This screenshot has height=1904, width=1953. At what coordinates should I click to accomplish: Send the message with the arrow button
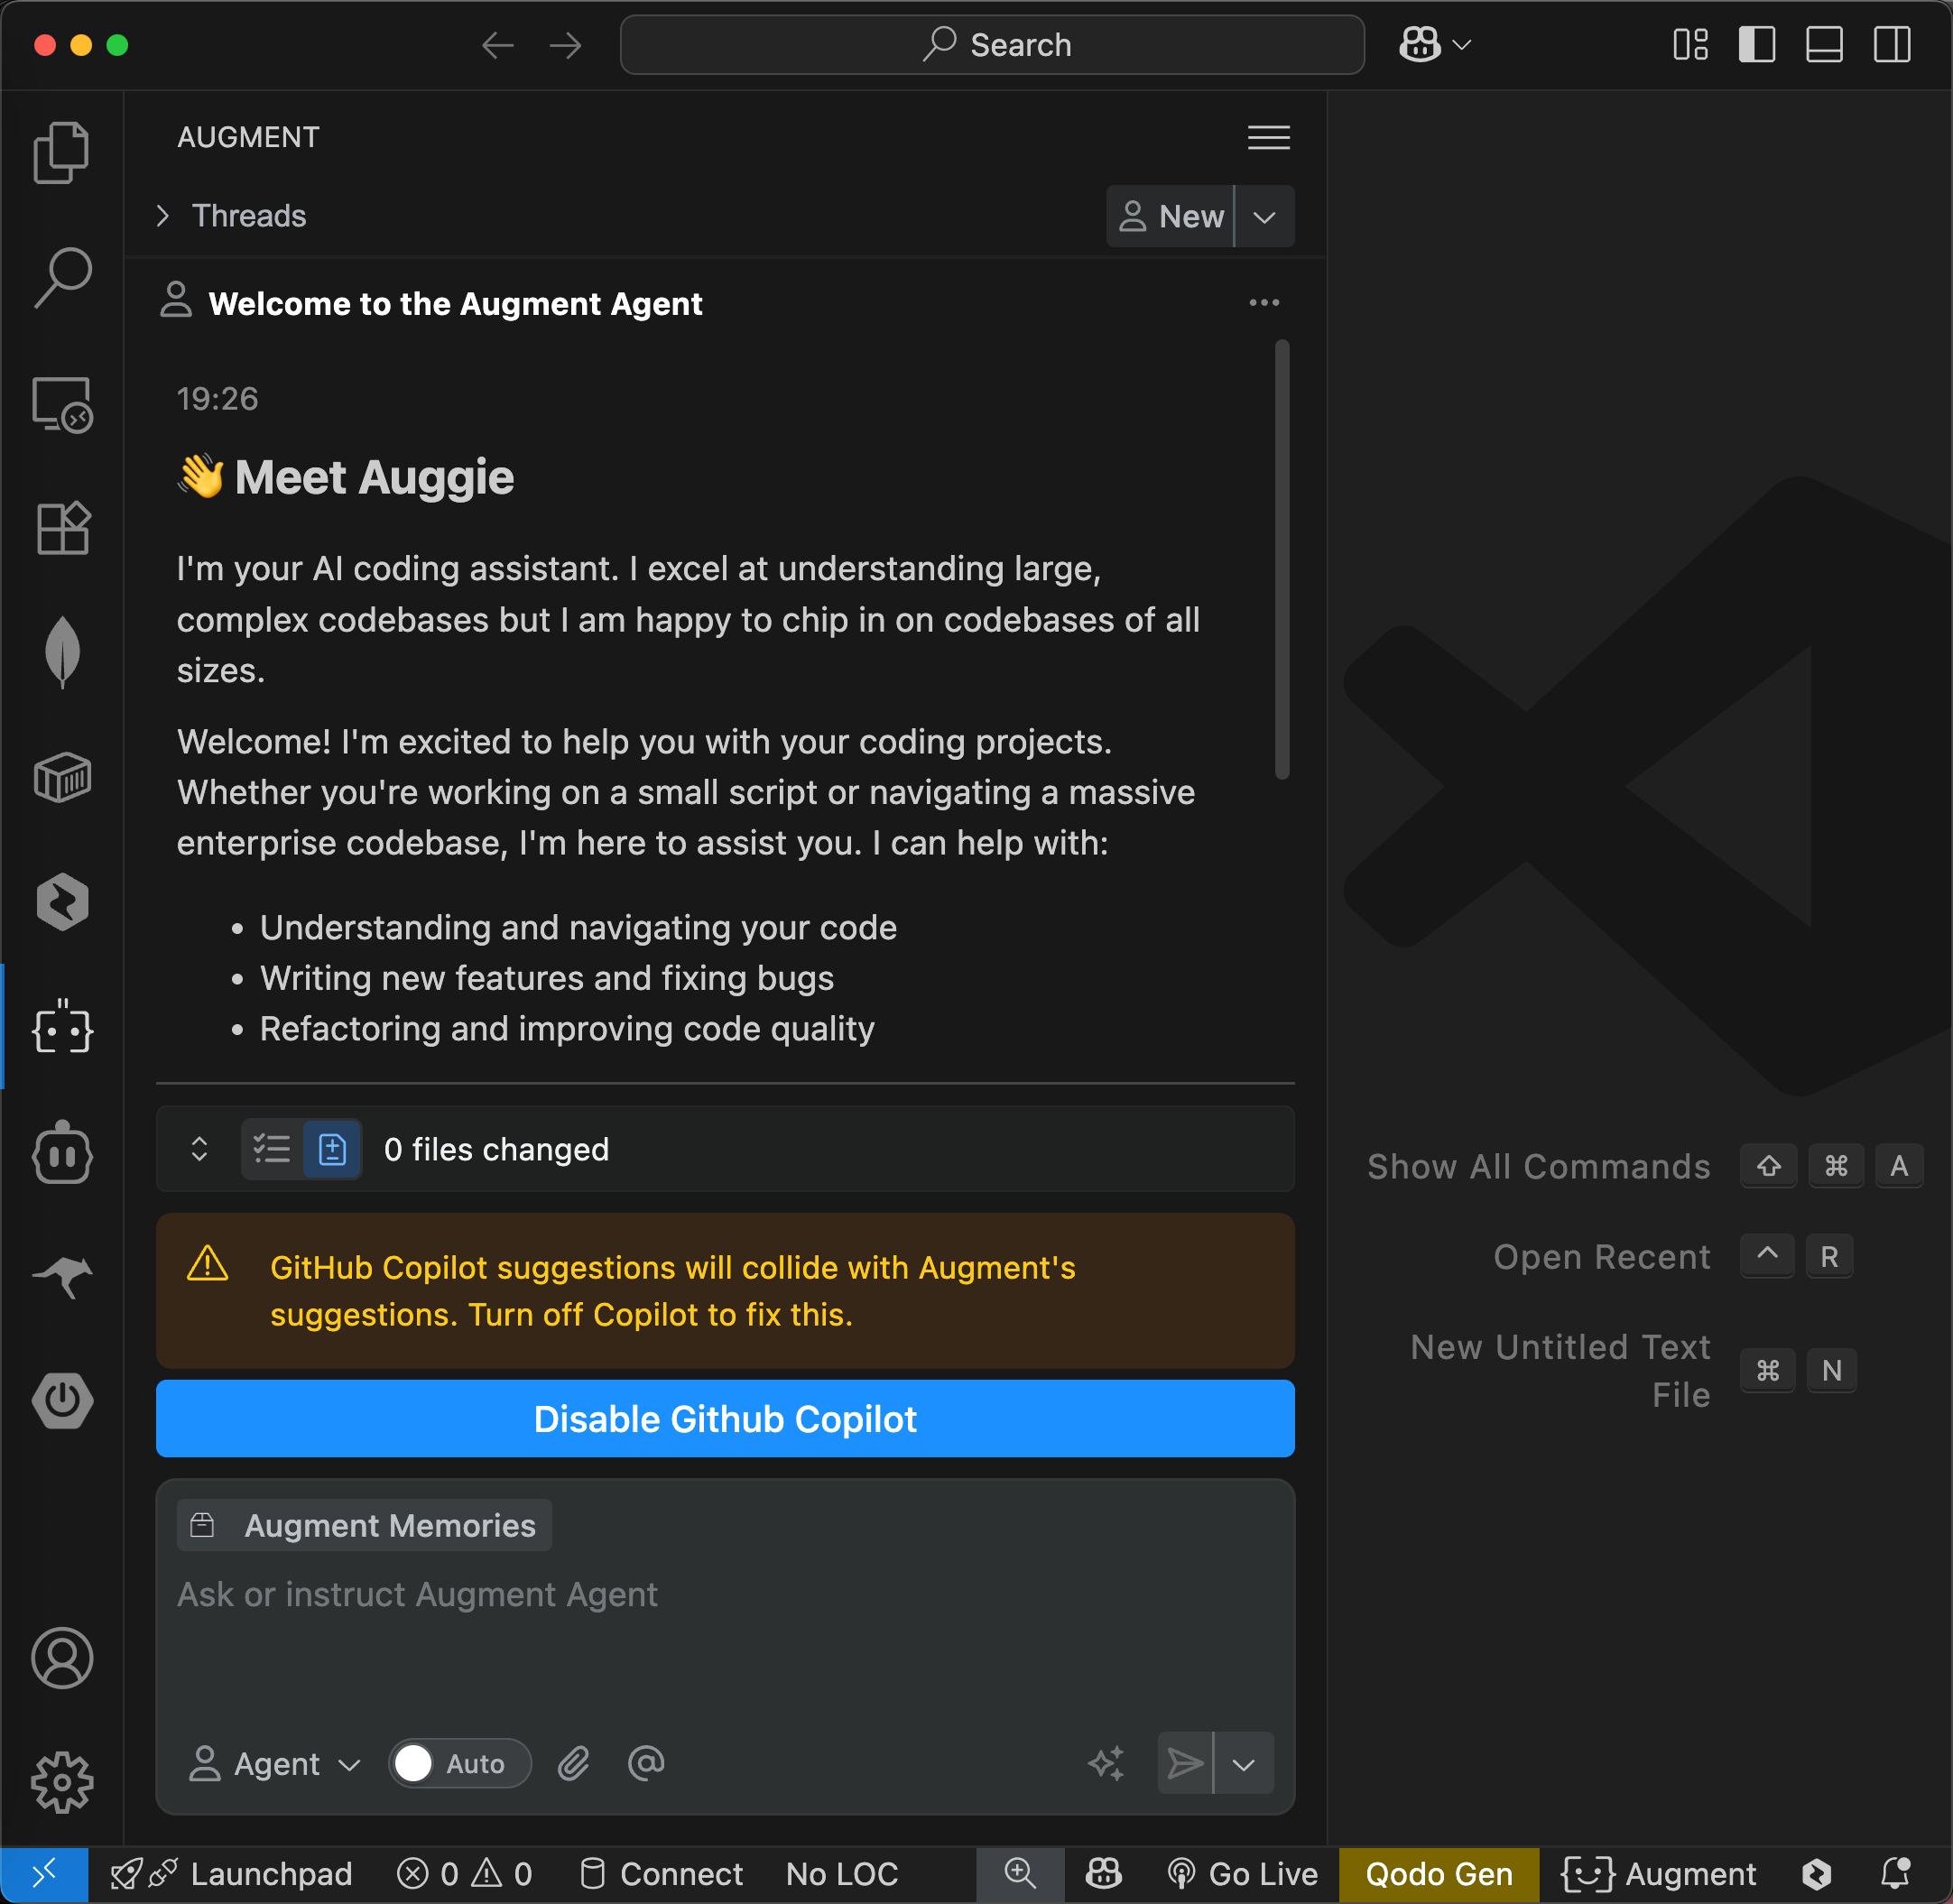tap(1185, 1764)
